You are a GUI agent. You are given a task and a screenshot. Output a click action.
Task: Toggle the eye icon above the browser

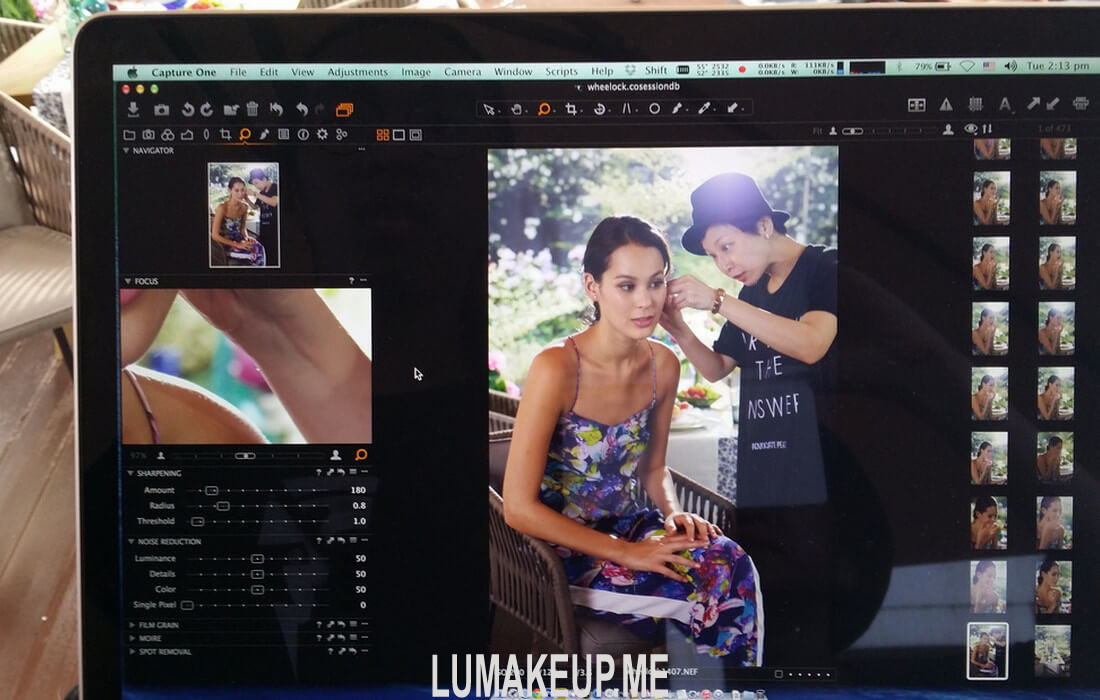point(971,129)
